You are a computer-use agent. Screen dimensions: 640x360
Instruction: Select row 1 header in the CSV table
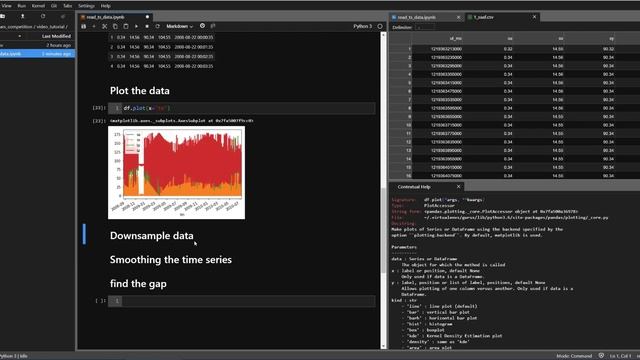click(x=400, y=49)
